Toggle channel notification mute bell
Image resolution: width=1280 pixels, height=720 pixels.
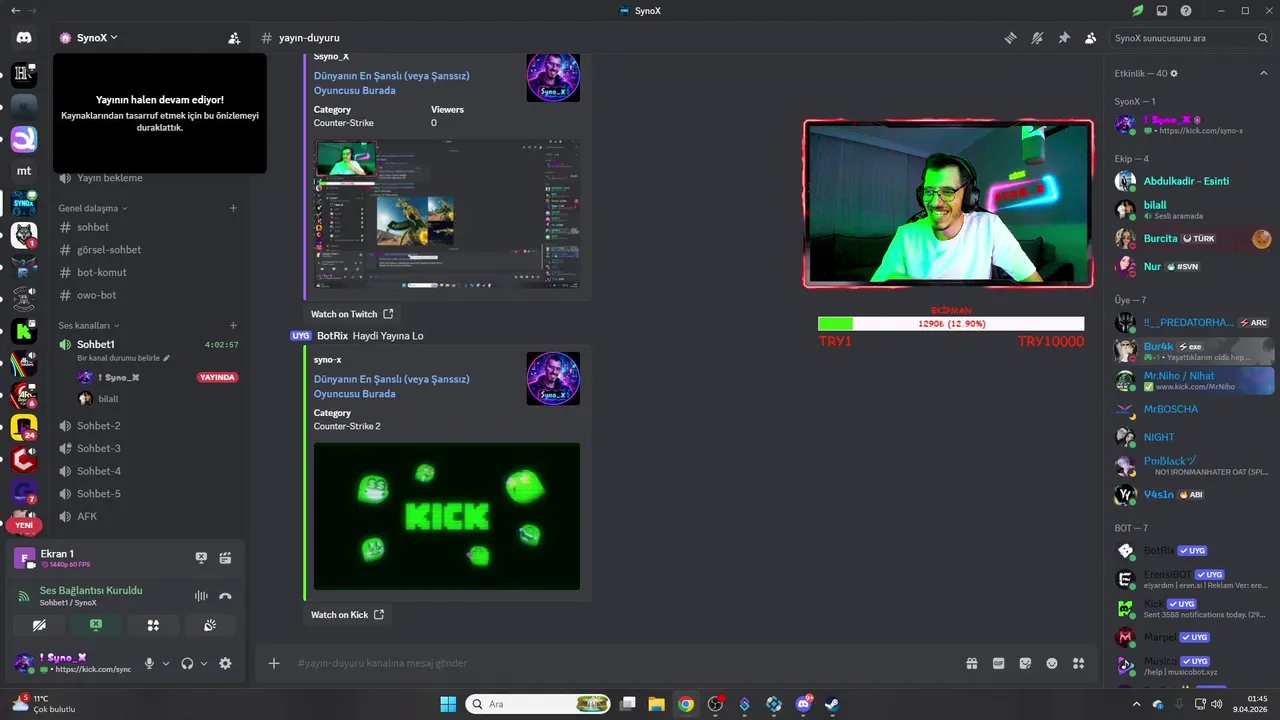click(x=1037, y=38)
